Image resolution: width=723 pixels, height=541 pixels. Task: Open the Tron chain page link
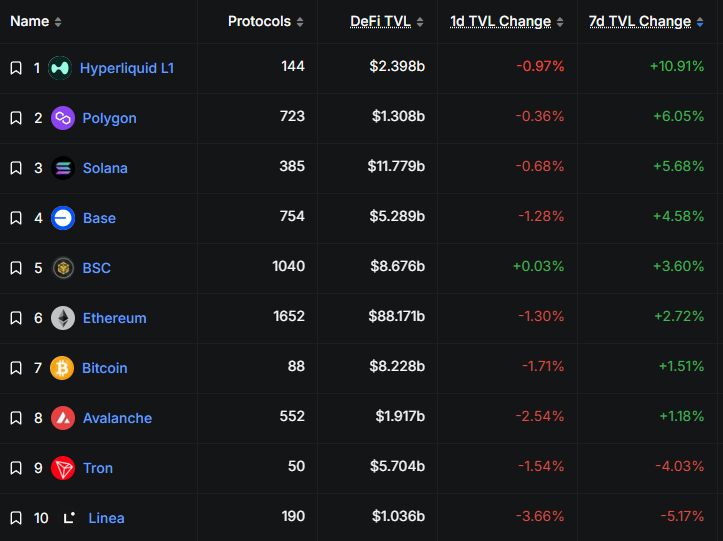point(98,468)
